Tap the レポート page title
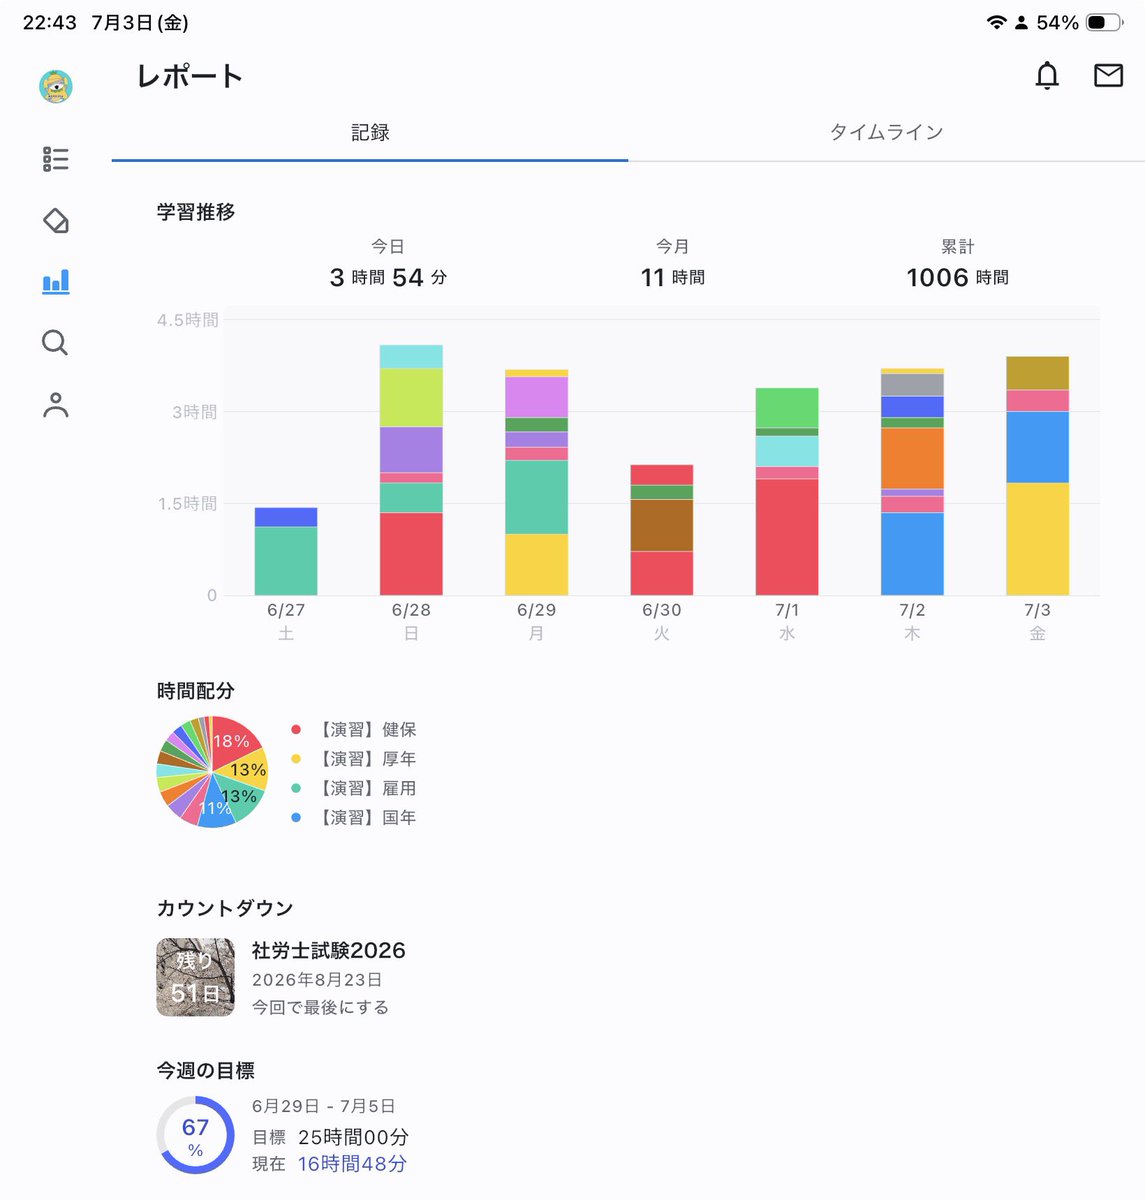The height and width of the screenshot is (1200, 1145). 189,76
